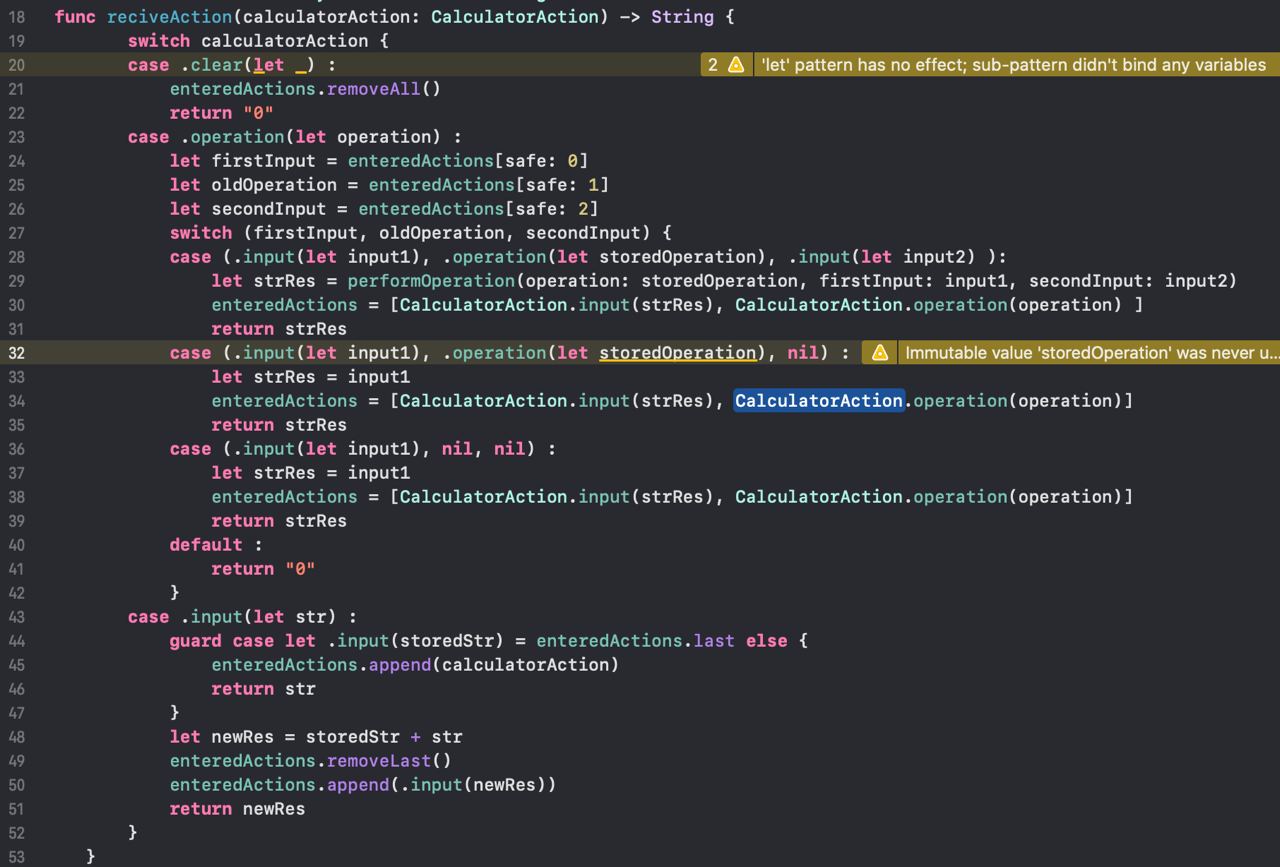Image resolution: width=1280 pixels, height=867 pixels.
Task: Click "return strRes" on line 31
Action: coord(280,329)
